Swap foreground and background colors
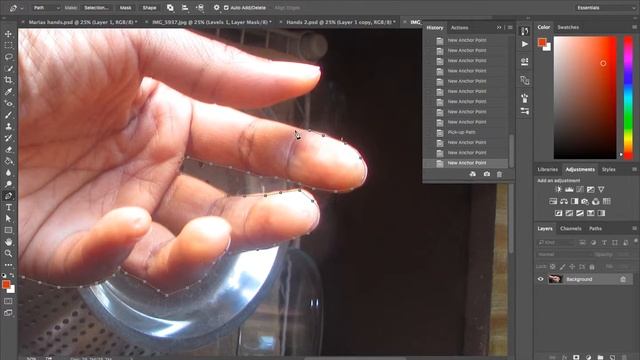Image resolution: width=640 pixels, height=360 pixels. (x=12, y=275)
